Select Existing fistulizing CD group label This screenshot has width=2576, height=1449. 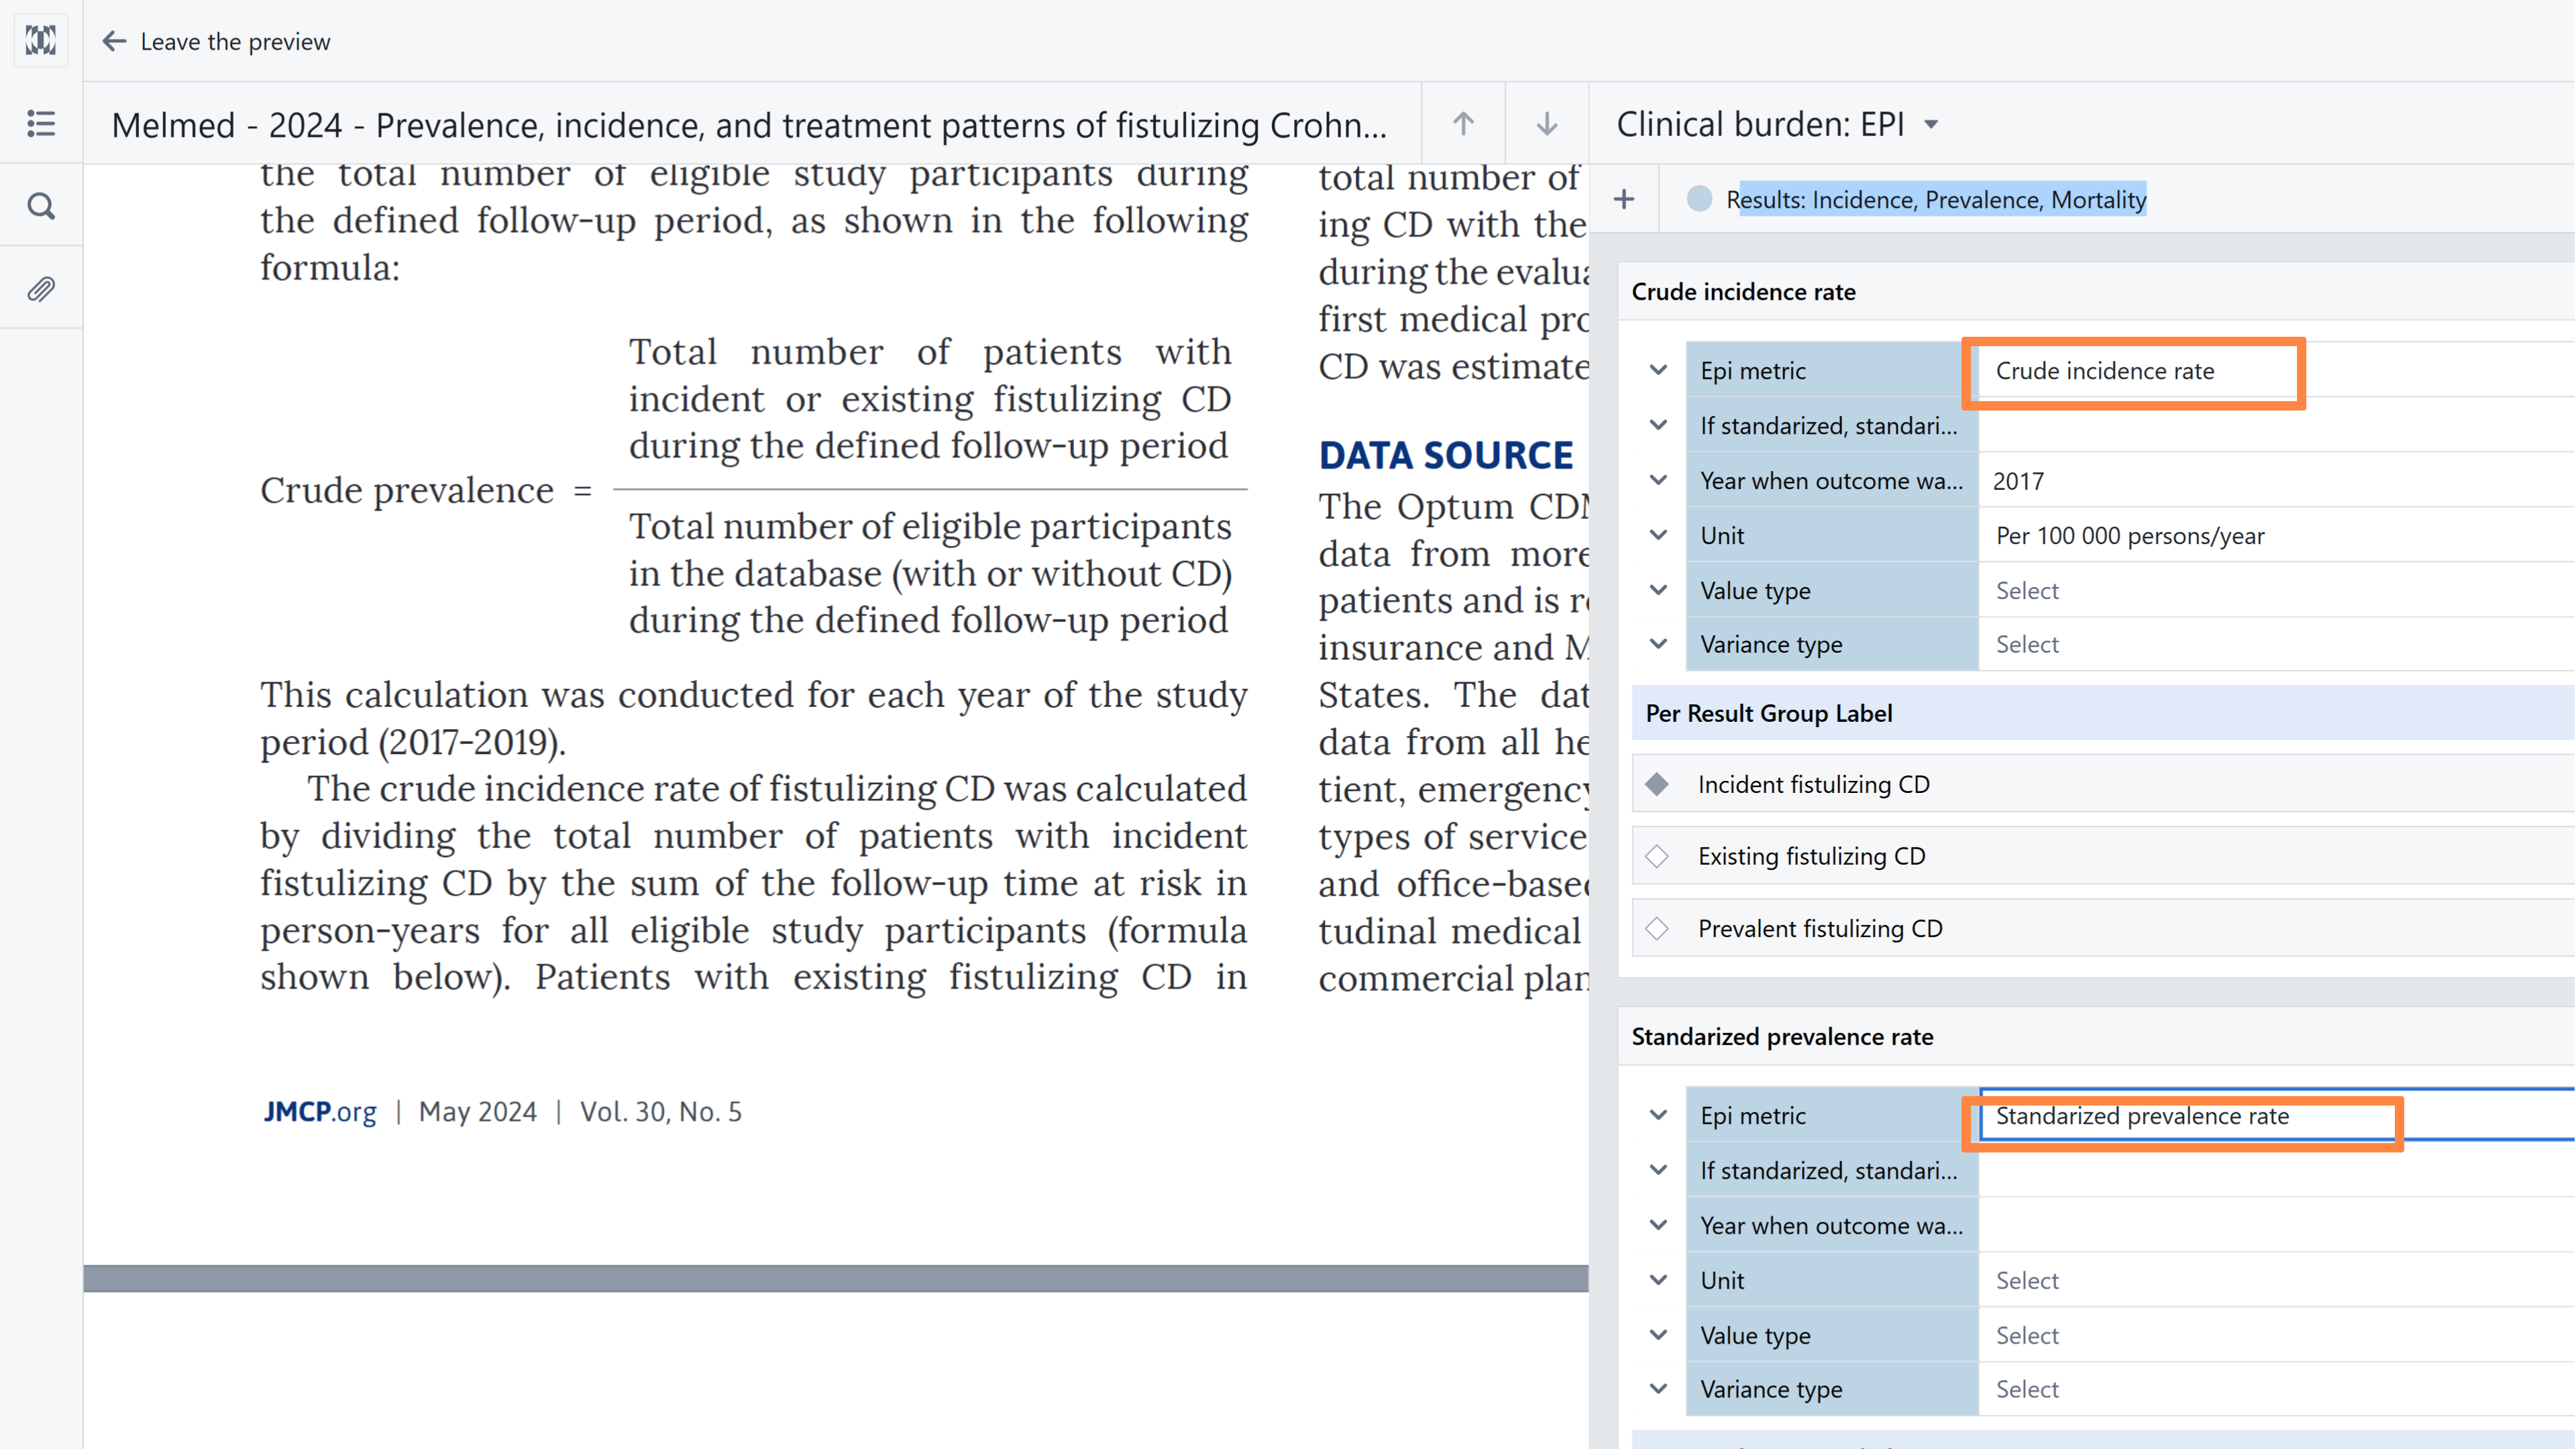click(x=2104, y=856)
